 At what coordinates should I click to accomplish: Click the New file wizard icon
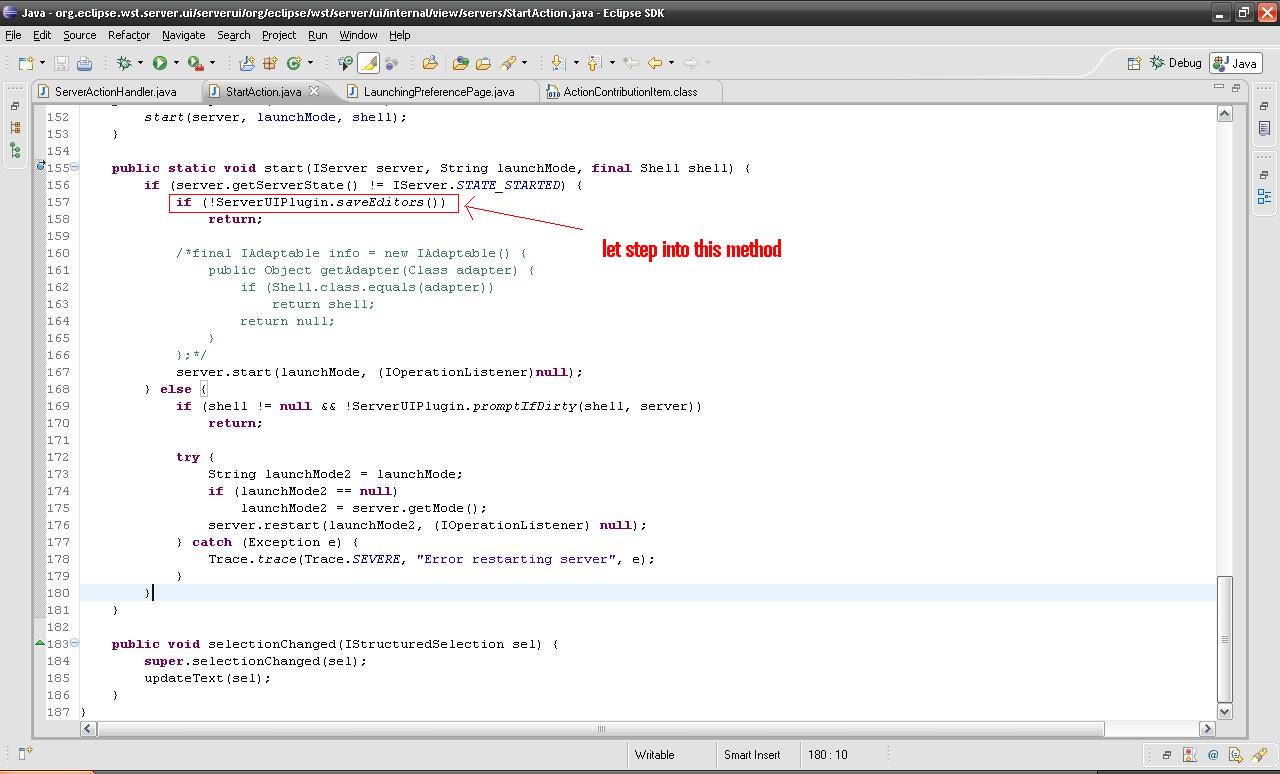[25, 63]
